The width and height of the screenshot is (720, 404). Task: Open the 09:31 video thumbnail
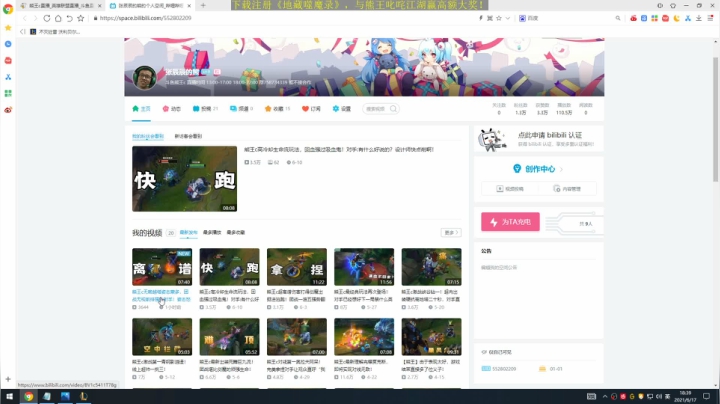click(x=431, y=337)
